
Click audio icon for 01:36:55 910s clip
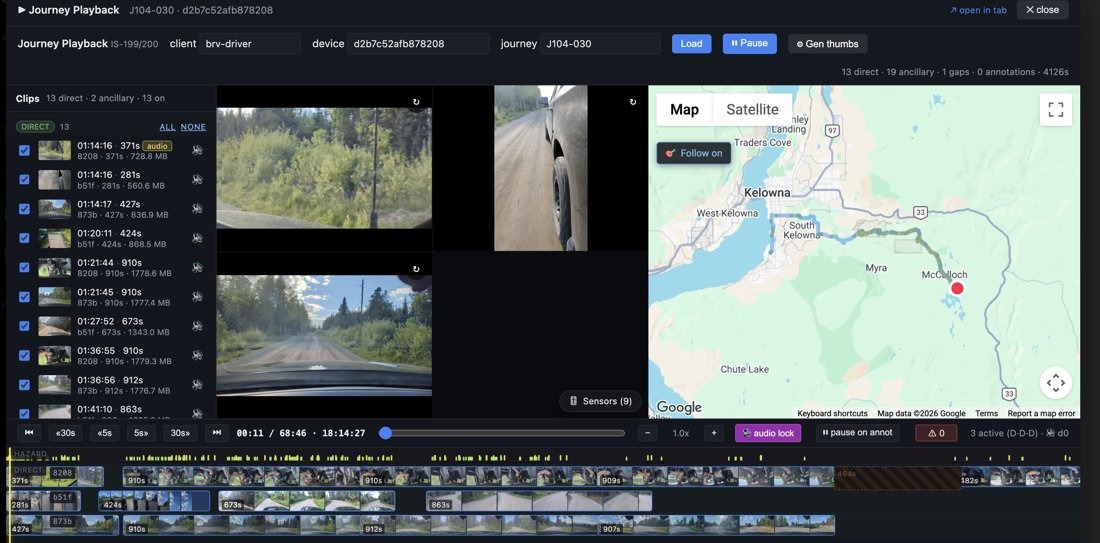[197, 355]
